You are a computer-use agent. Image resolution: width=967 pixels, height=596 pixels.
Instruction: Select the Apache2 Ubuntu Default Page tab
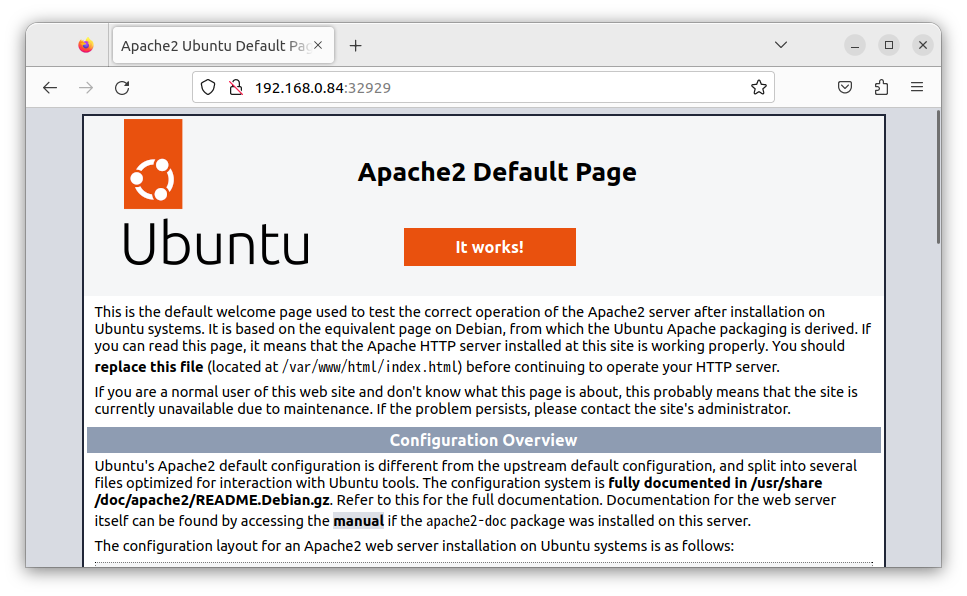[x=223, y=45]
